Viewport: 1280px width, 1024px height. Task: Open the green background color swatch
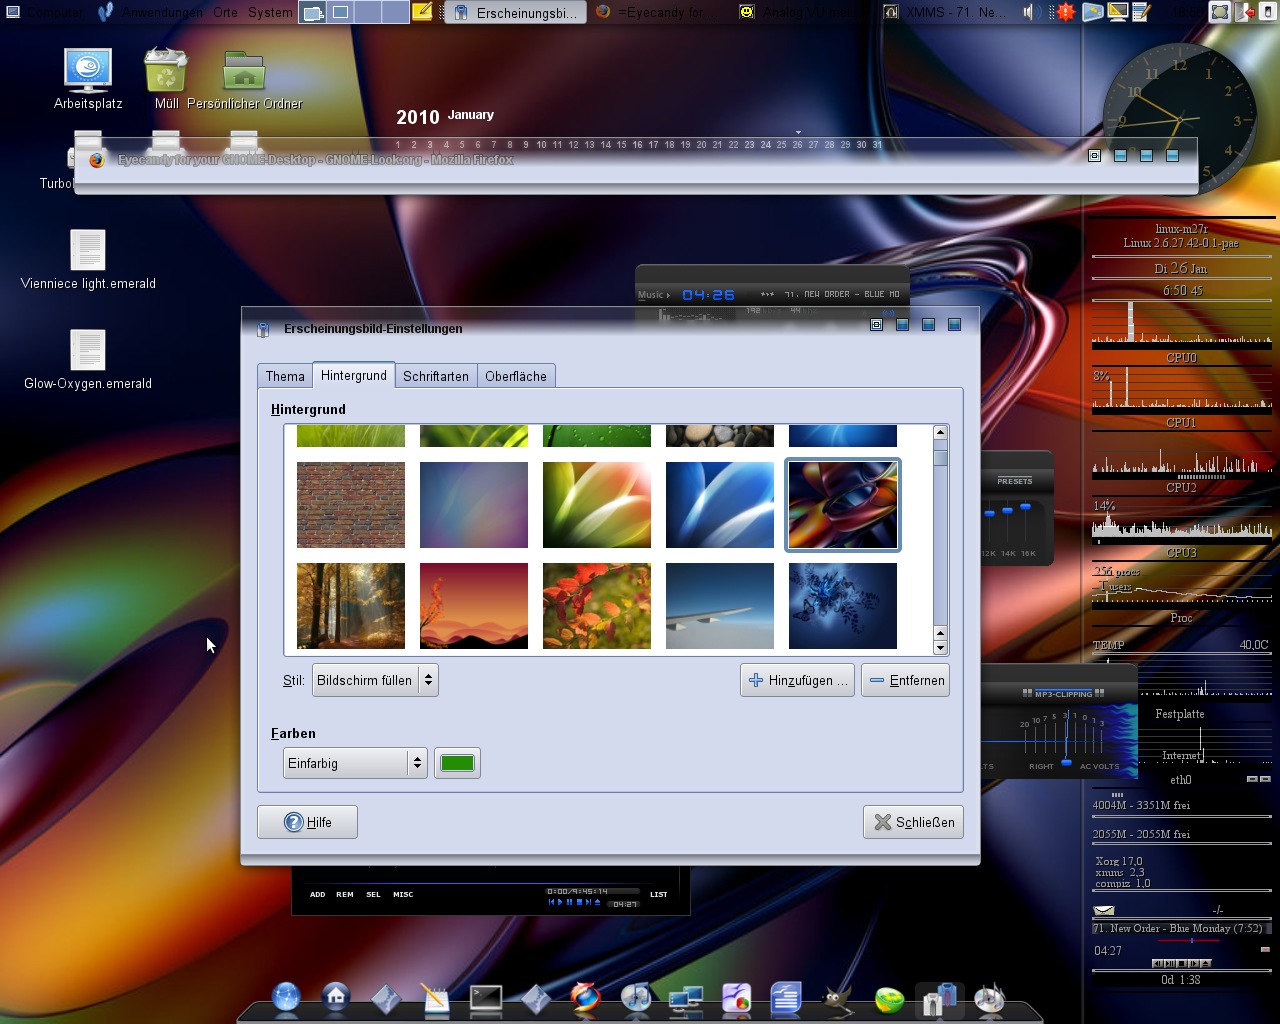457,763
